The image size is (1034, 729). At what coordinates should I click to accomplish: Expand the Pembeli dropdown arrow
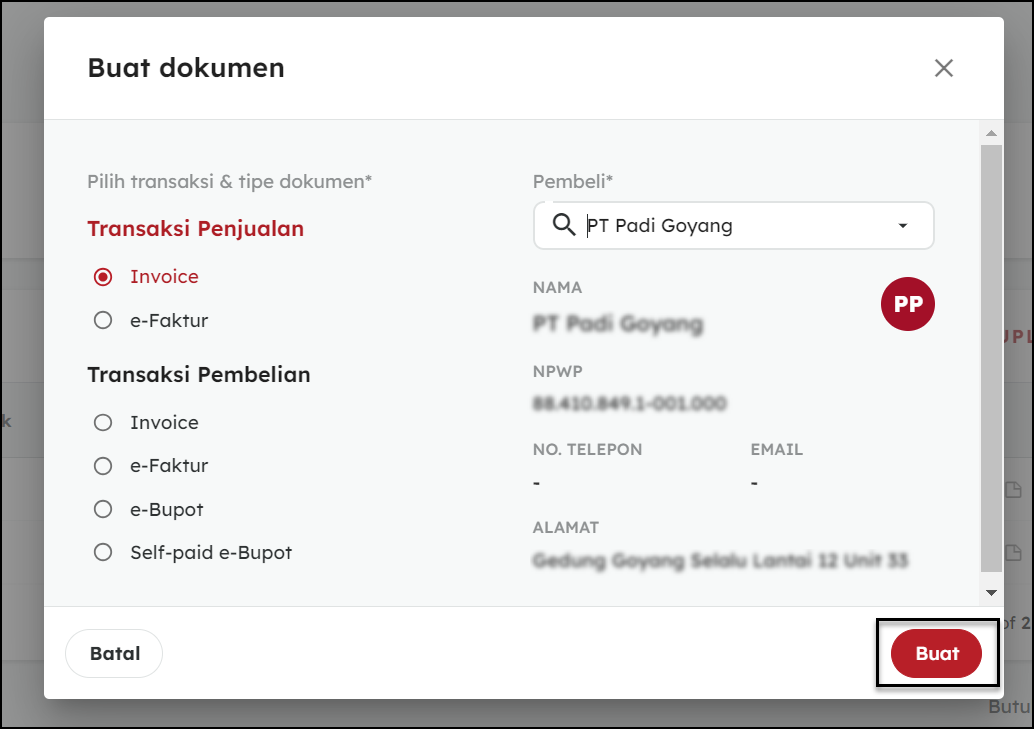point(903,226)
